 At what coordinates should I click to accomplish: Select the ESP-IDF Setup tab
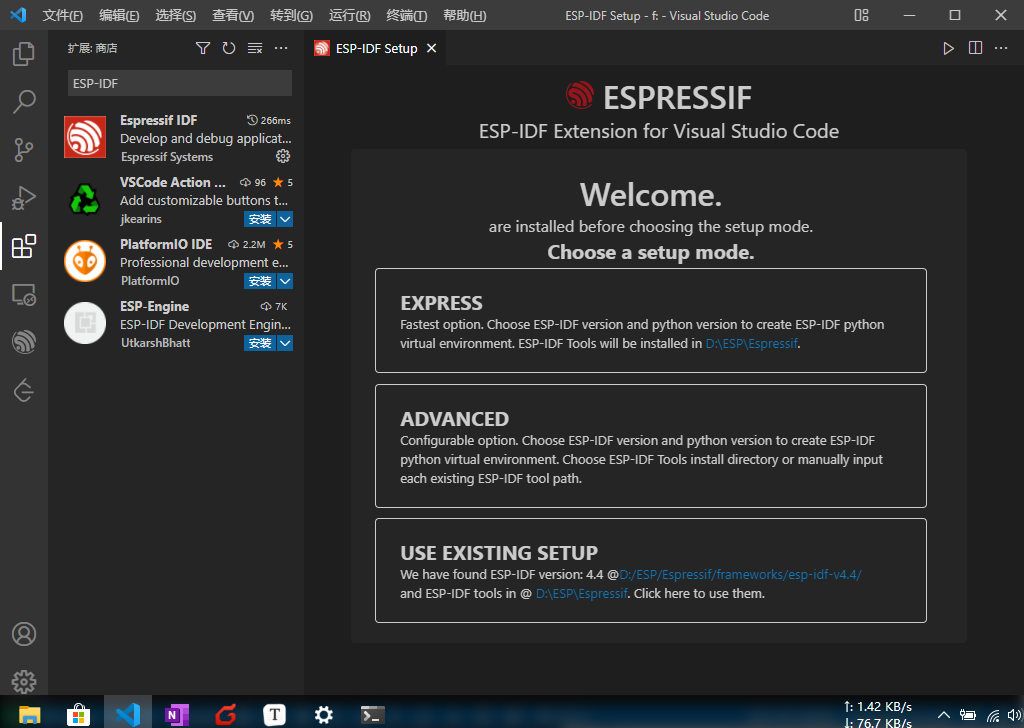(376, 48)
